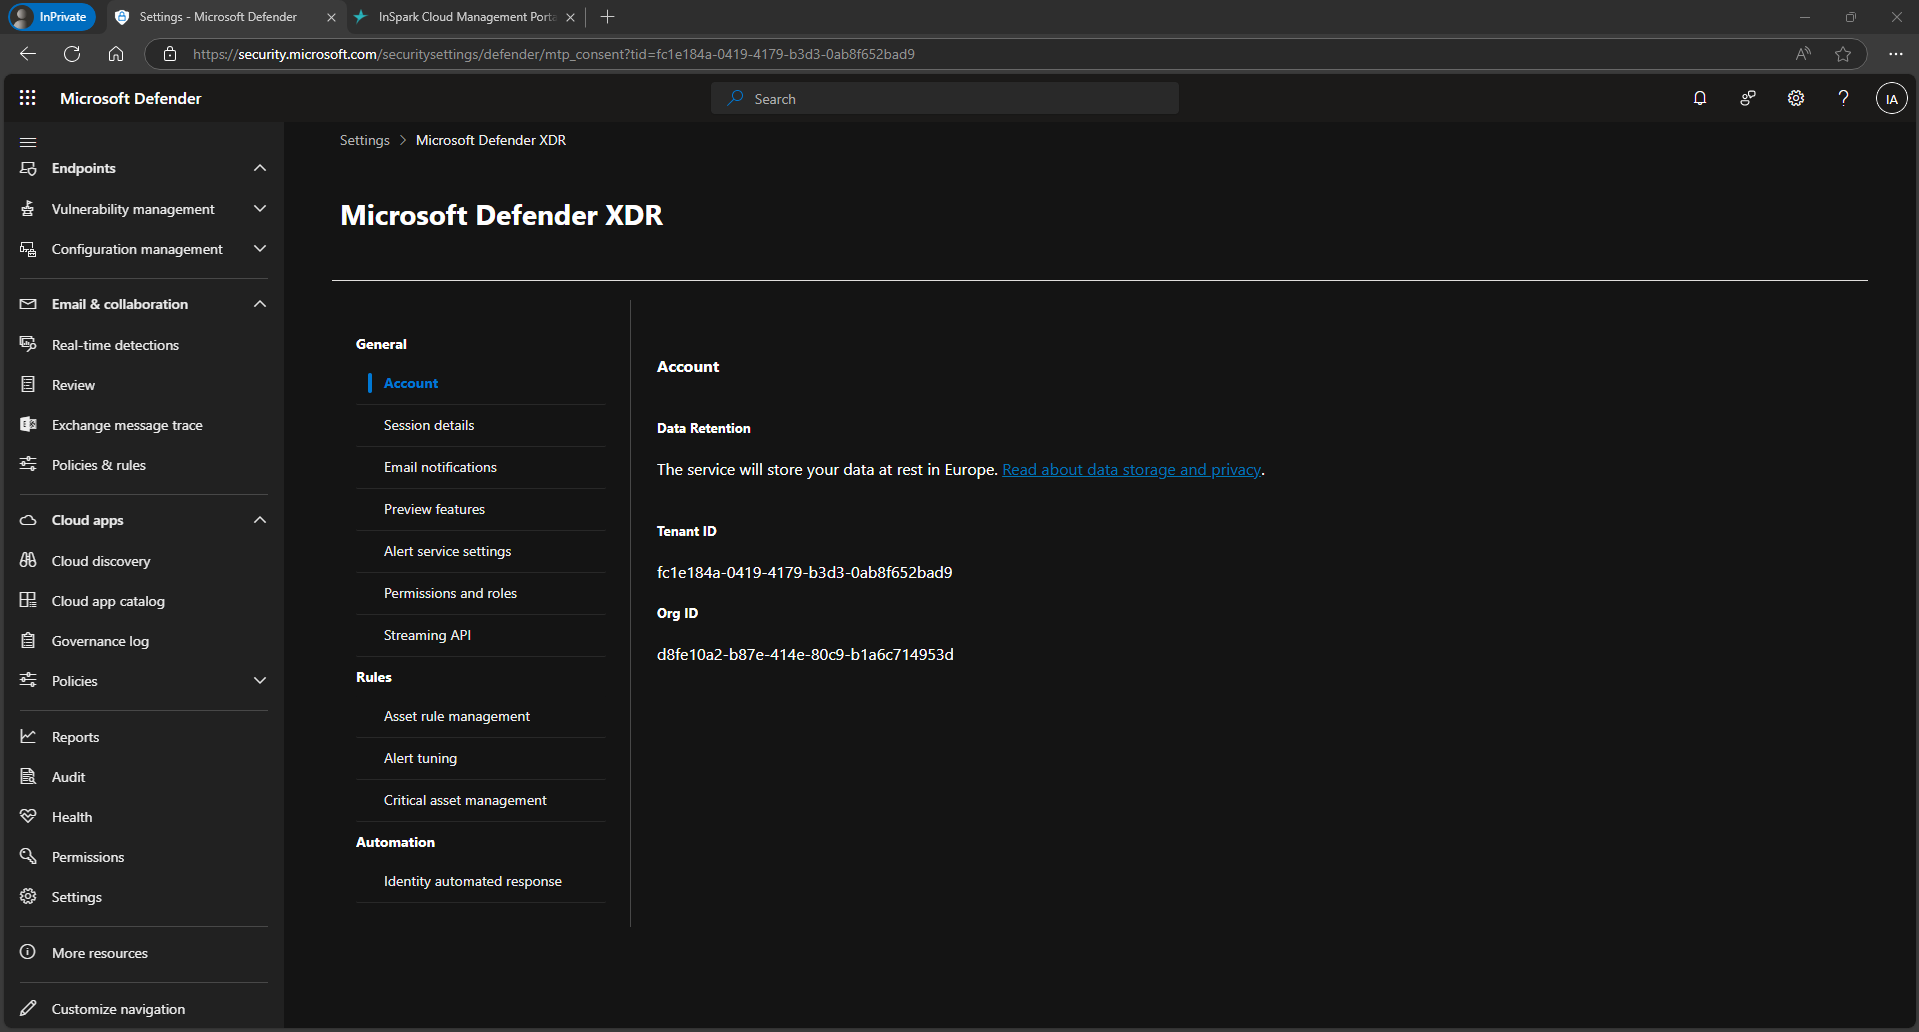Click the Cloud app catalog icon
Screen dimensions: 1919x1032
[x=28, y=601]
